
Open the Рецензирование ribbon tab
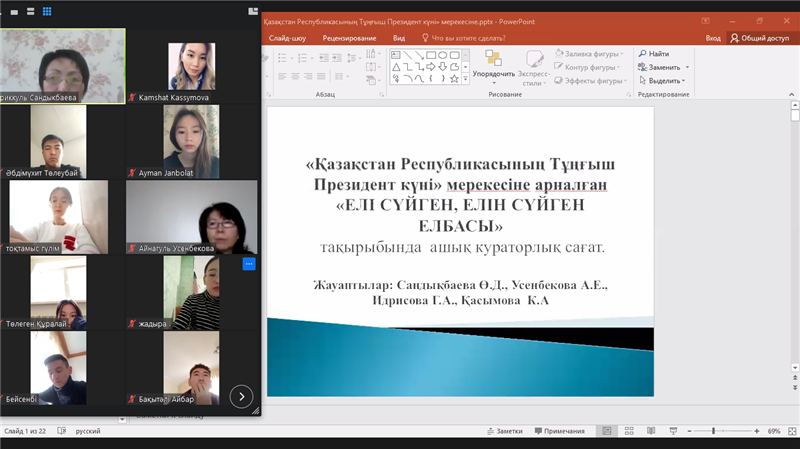[349, 38]
